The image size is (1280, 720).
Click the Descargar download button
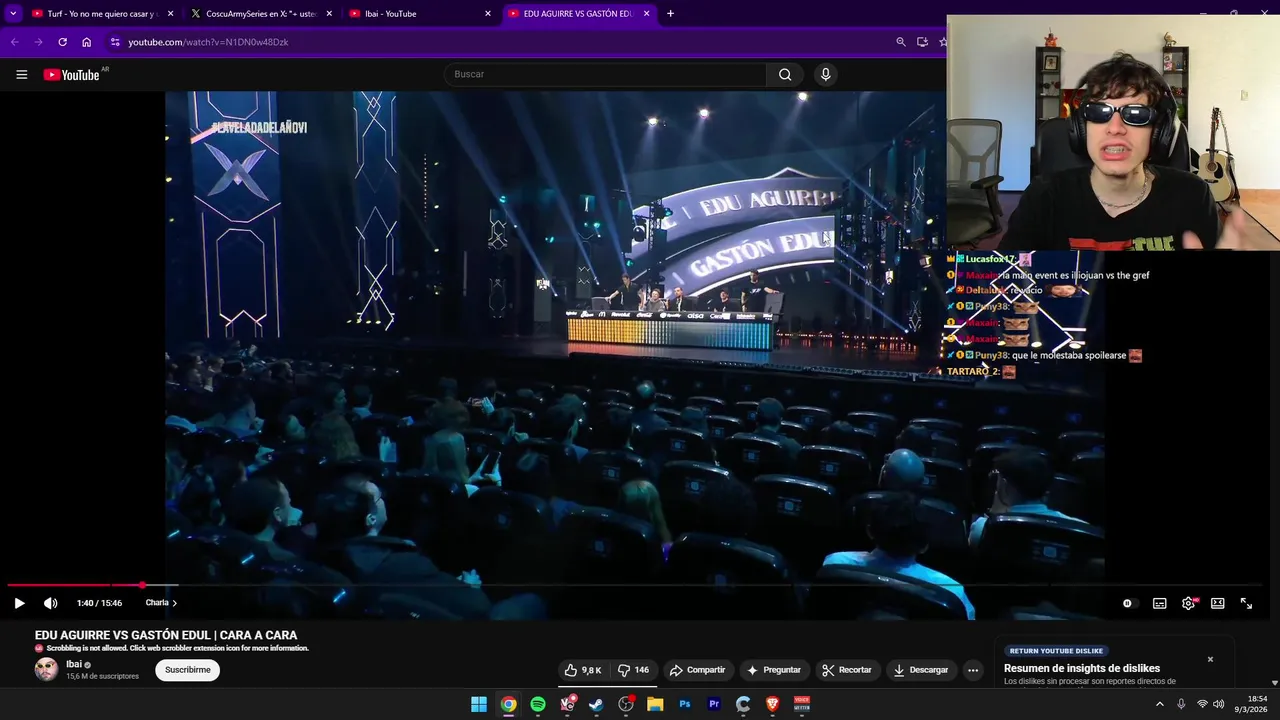point(920,670)
